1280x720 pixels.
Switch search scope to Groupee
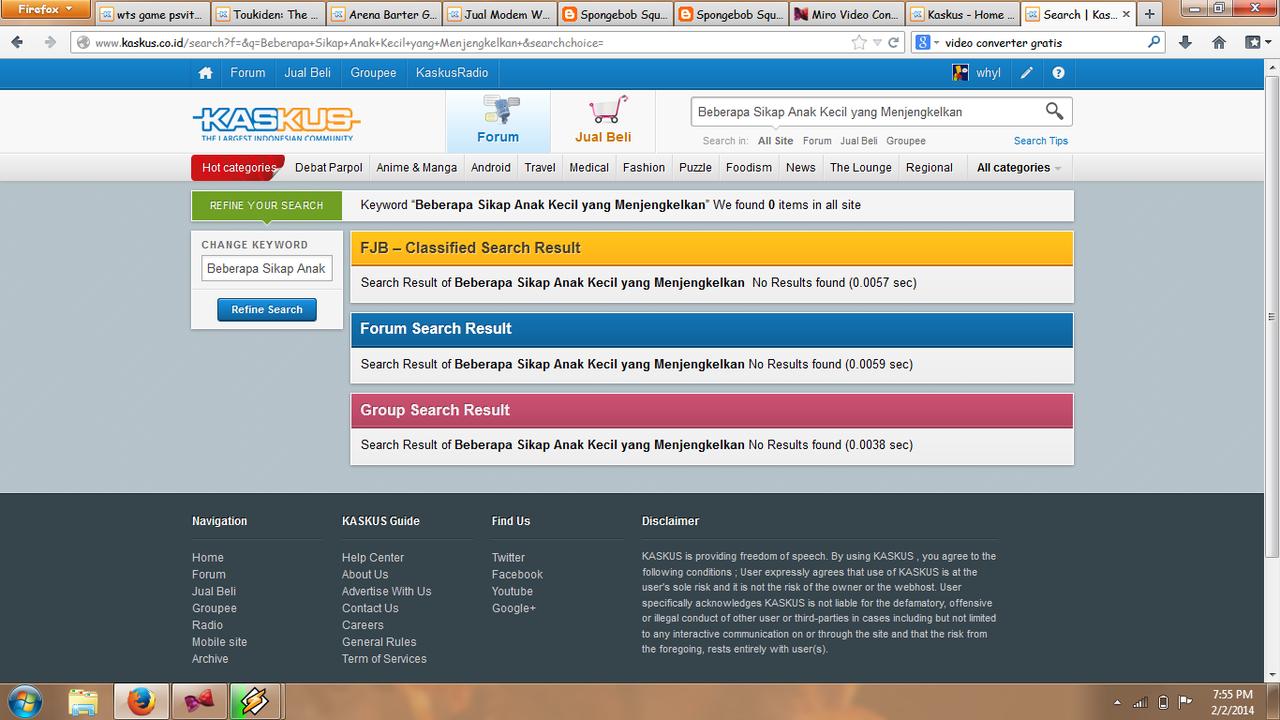(x=906, y=141)
